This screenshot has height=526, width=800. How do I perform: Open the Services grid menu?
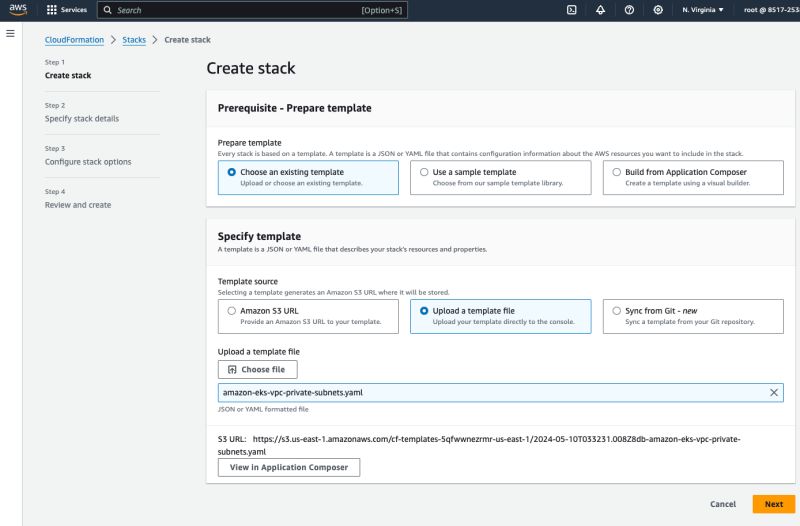point(52,10)
